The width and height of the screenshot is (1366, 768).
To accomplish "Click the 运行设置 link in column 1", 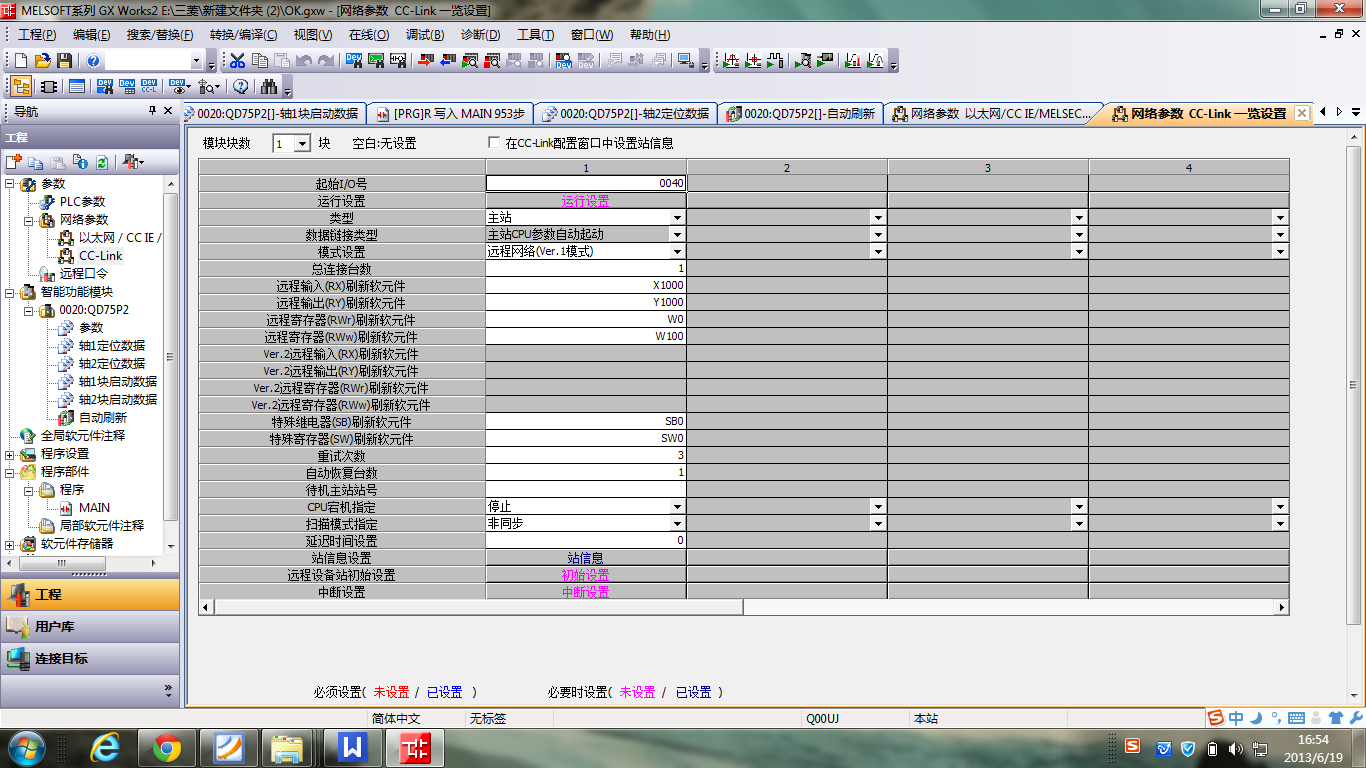I will coord(585,201).
